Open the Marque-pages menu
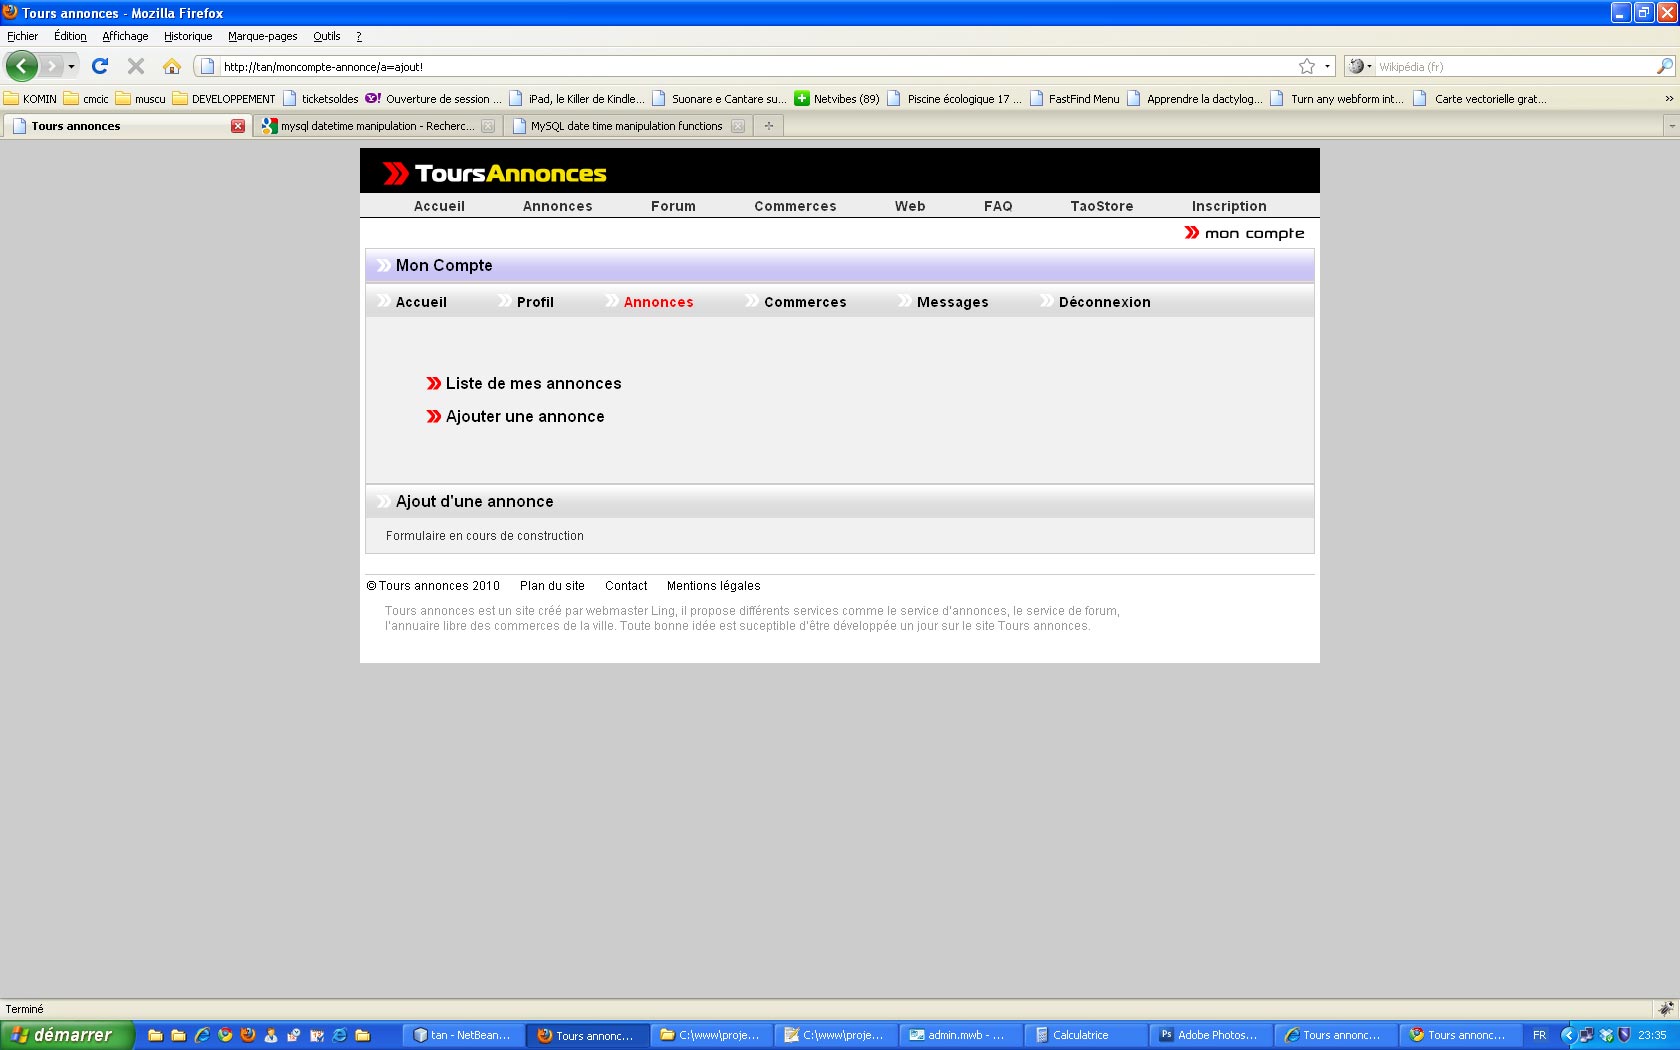The image size is (1680, 1050). coord(262,36)
